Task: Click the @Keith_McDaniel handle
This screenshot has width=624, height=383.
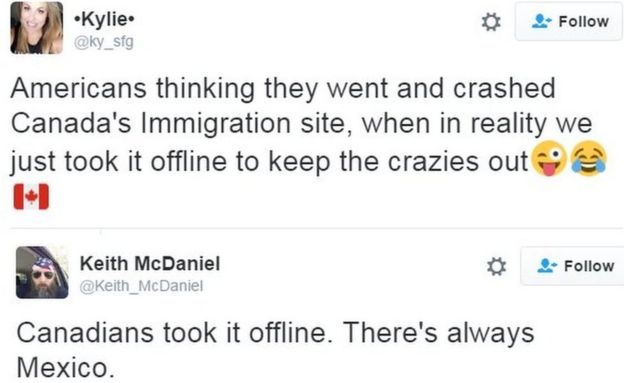Action: [x=142, y=285]
